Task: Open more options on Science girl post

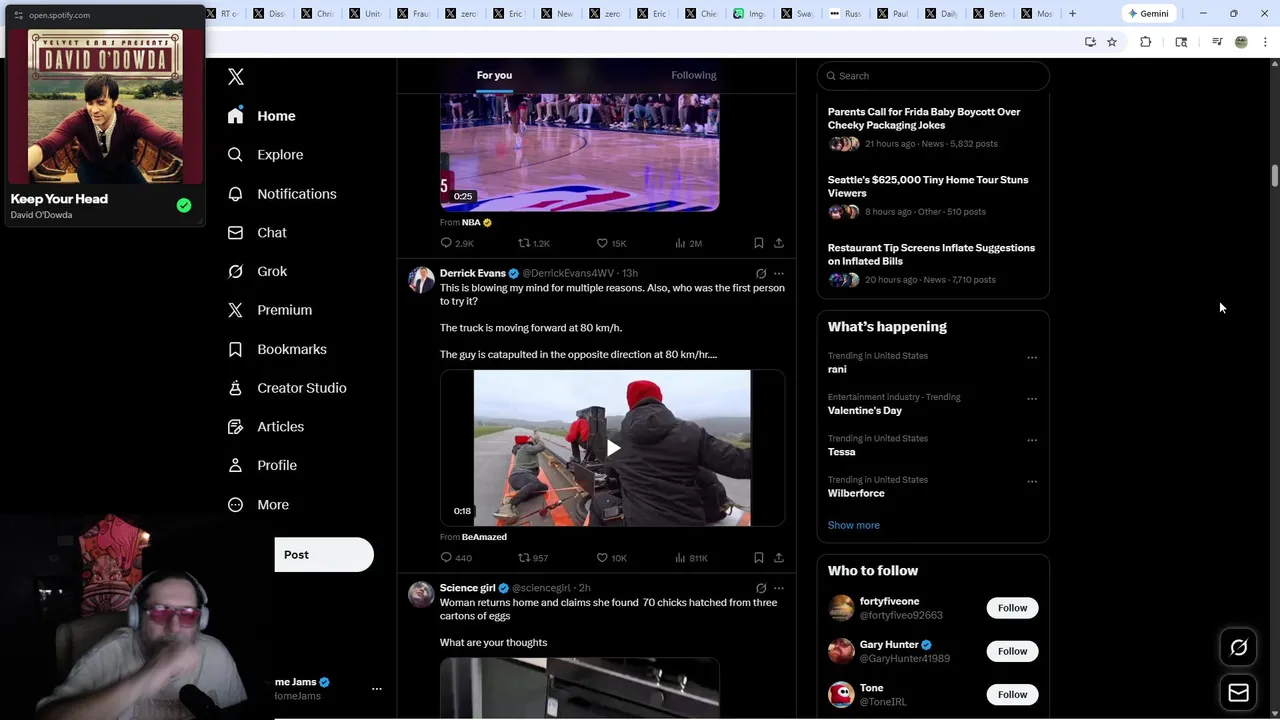Action: (779, 588)
